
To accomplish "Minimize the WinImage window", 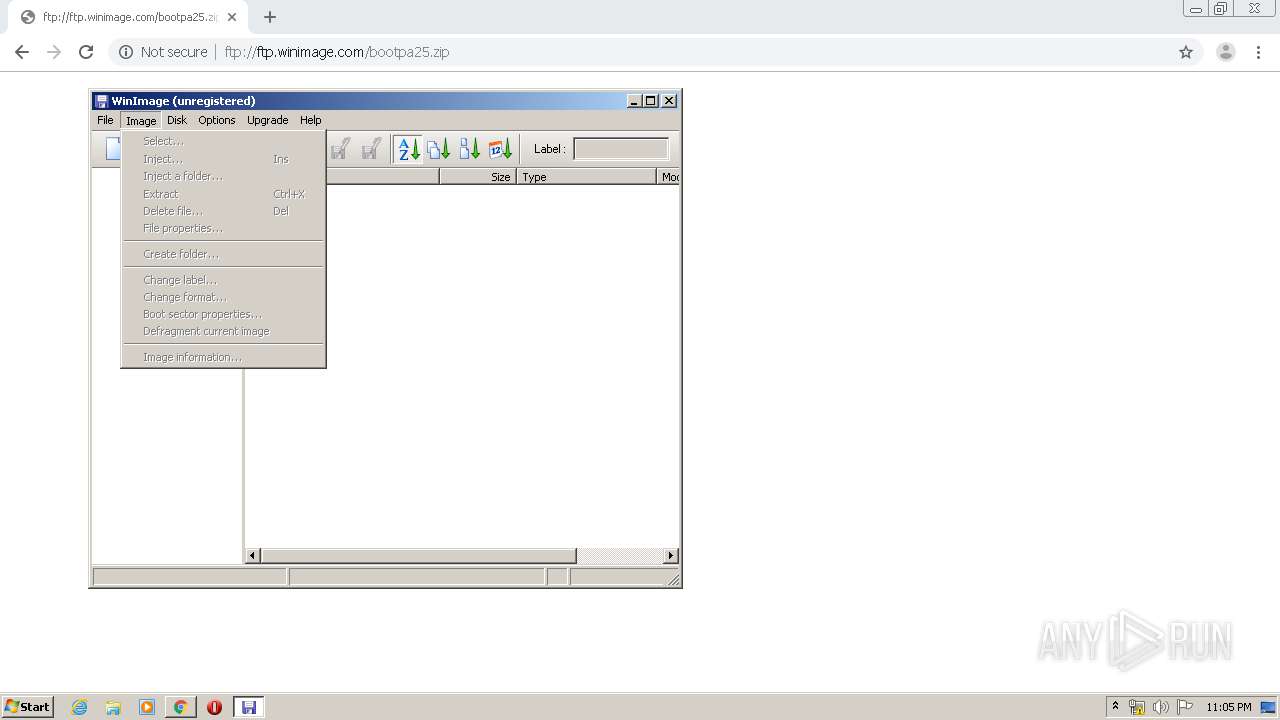I will pos(634,101).
